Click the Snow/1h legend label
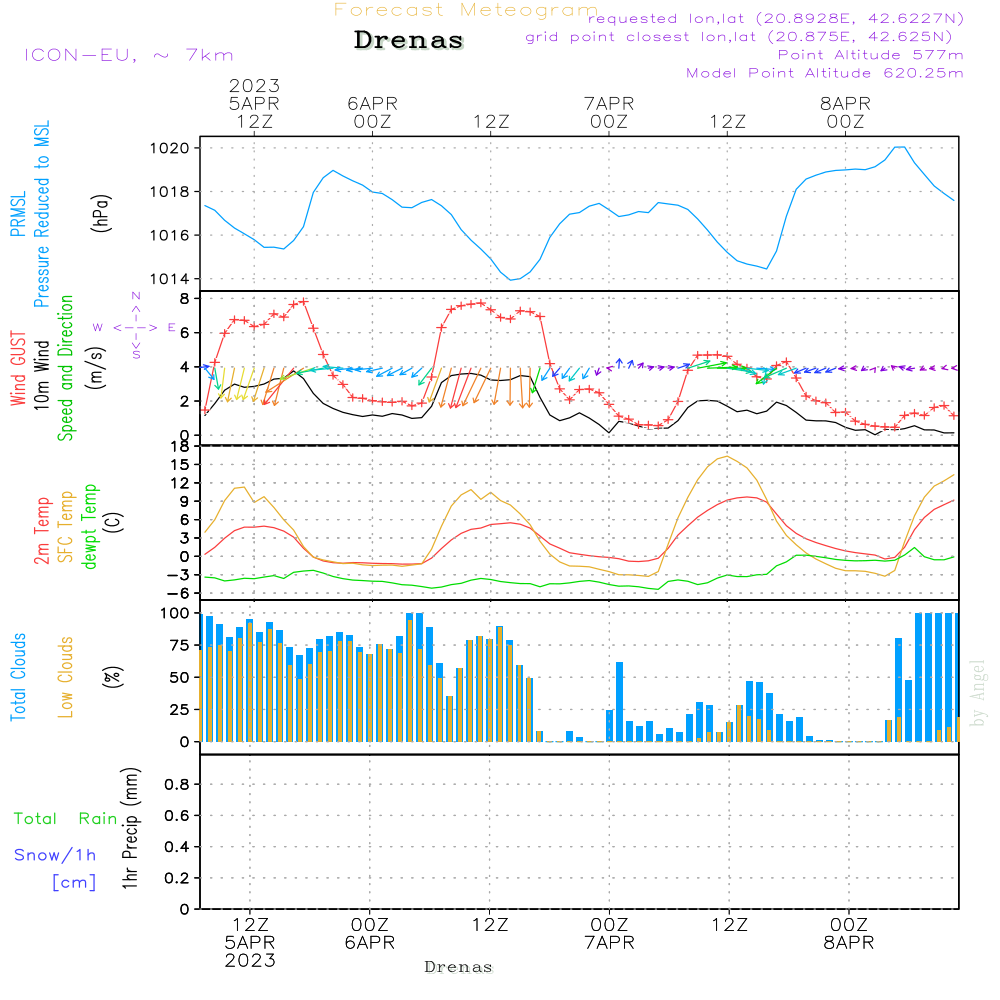1000x1000 pixels. 55,855
